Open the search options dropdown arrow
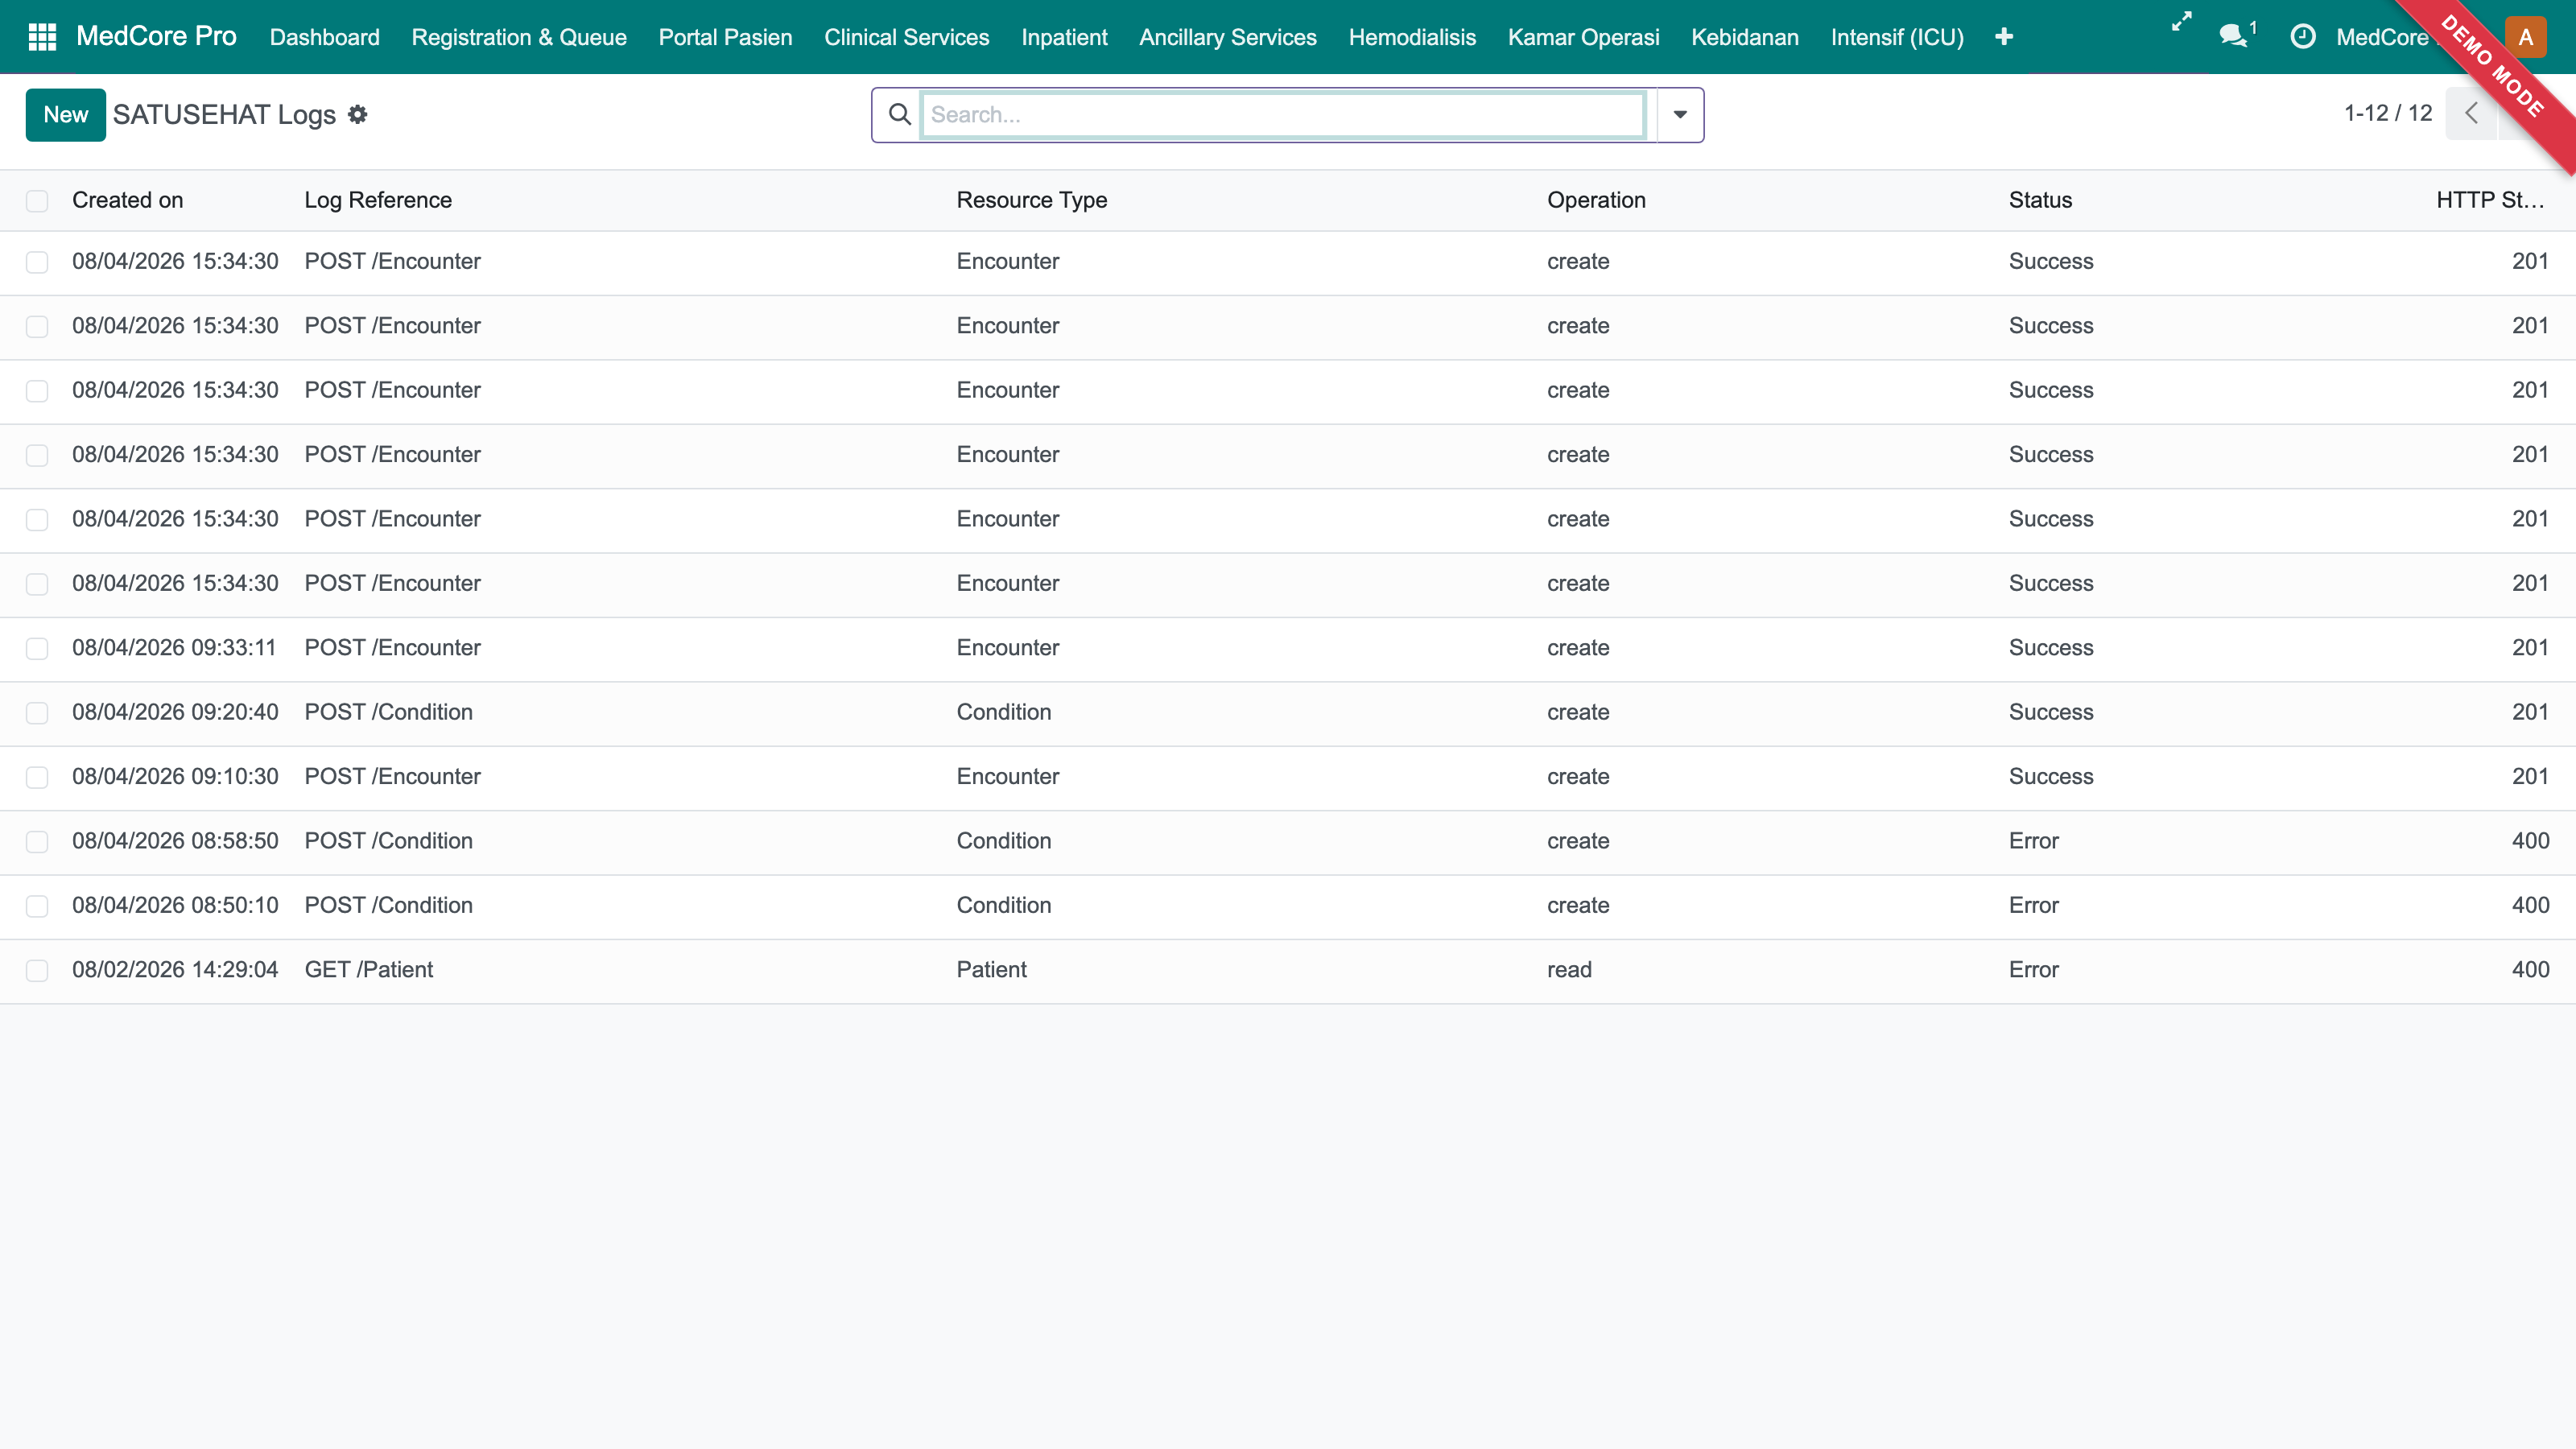Viewport: 2576px width, 1449px height. (1680, 115)
